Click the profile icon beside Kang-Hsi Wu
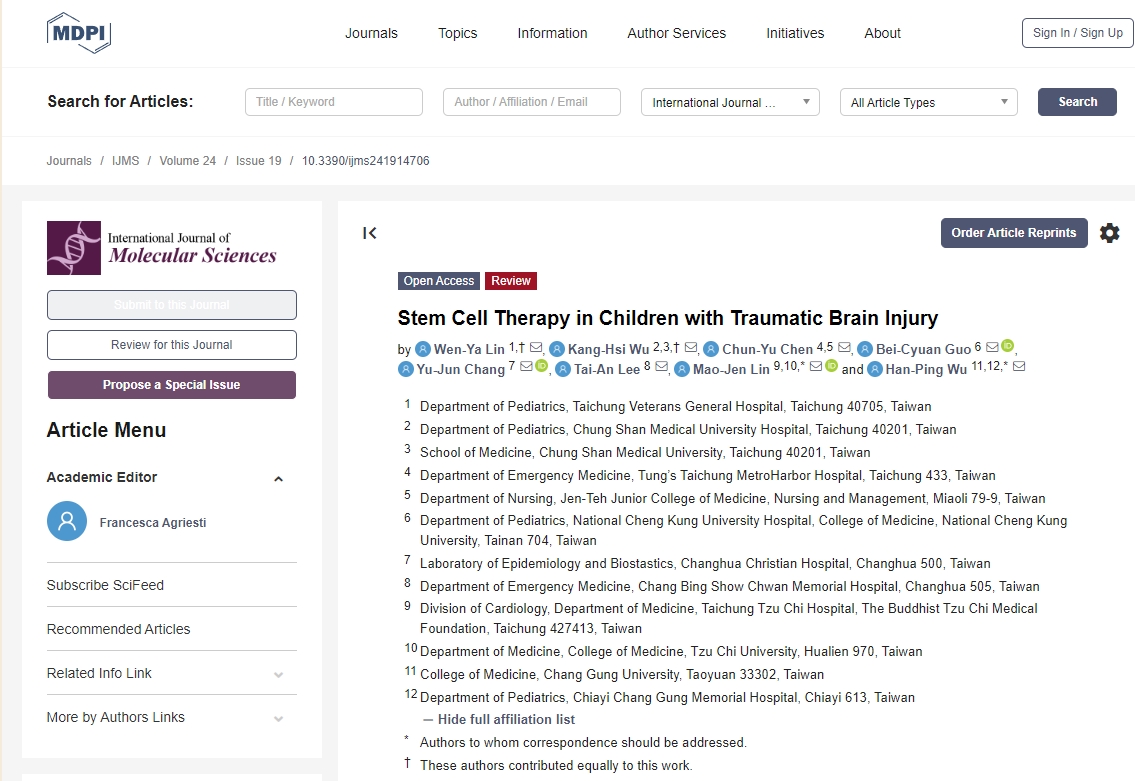Viewport: 1135px width, 781px height. click(x=557, y=349)
